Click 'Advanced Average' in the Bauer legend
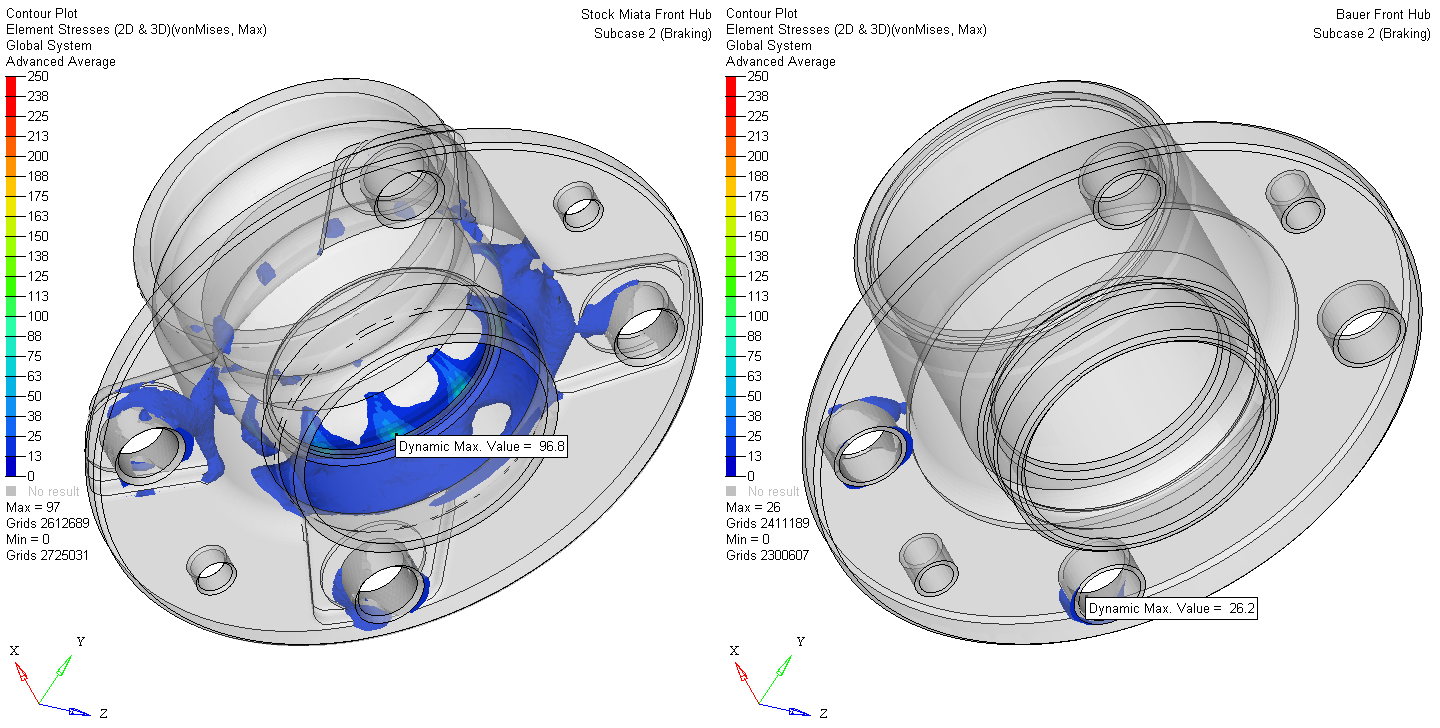Image resolution: width=1440 pixels, height=728 pixels. (781, 62)
